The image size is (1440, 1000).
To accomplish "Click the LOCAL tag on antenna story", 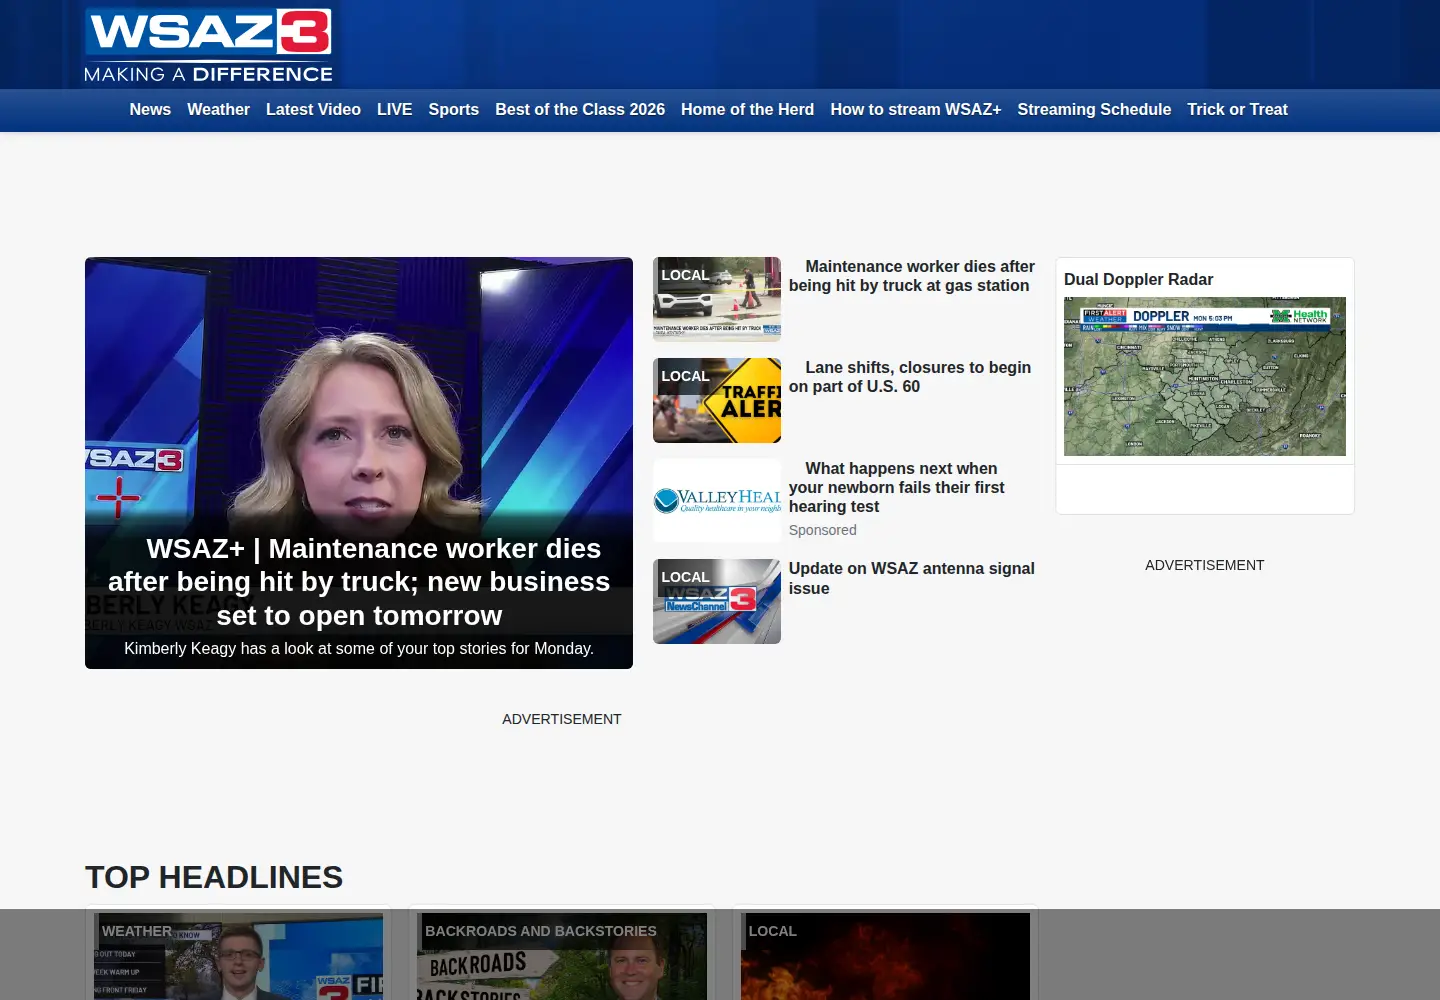I will pyautogui.click(x=685, y=577).
